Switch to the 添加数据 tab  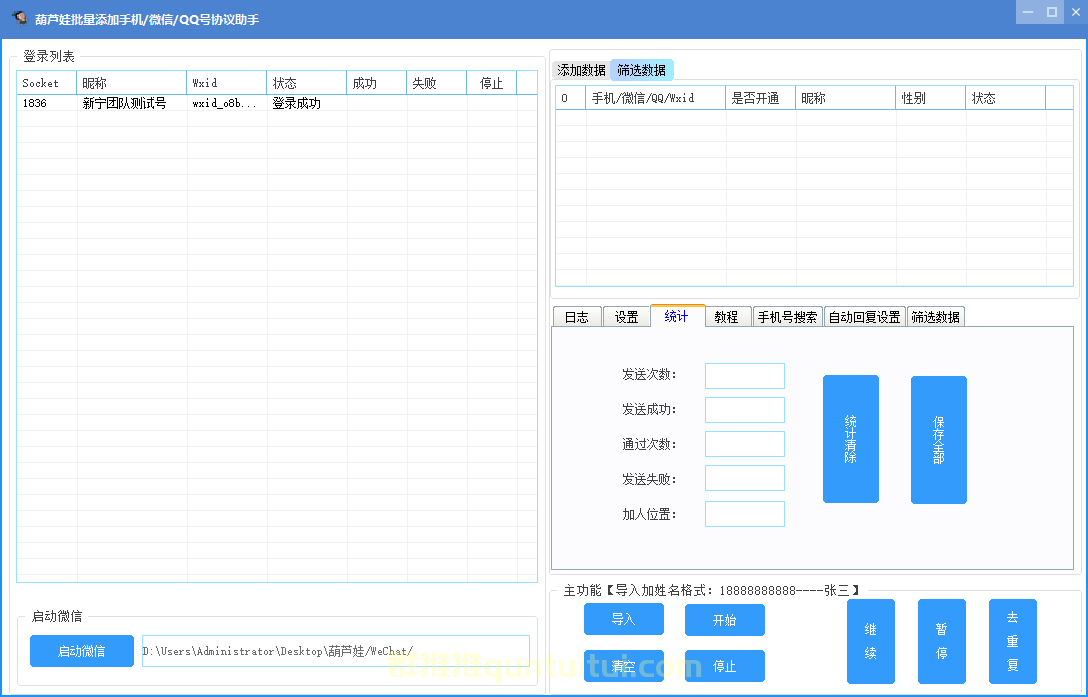coord(581,70)
